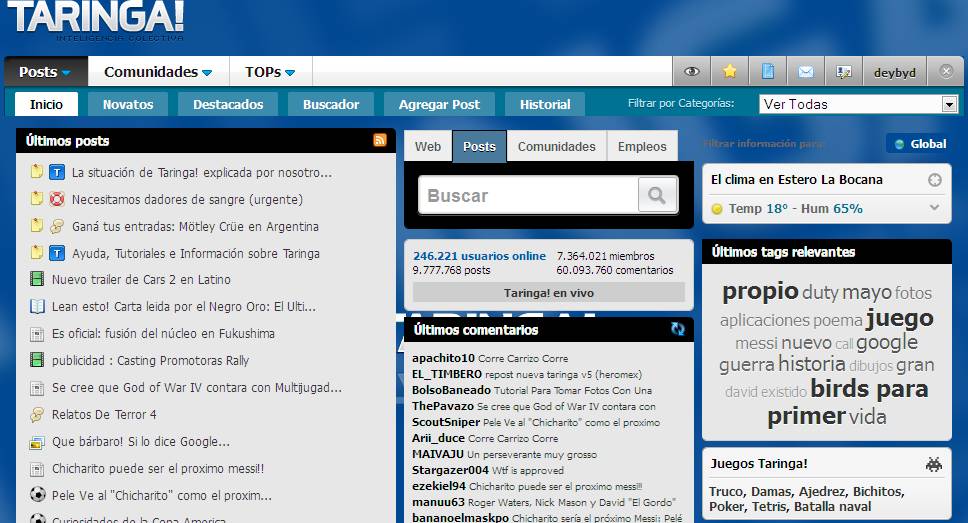Click news icon beside 'Es oficial: fusión del núcleo'
Screen dimensions: 968x523
pyautogui.click(x=37, y=334)
